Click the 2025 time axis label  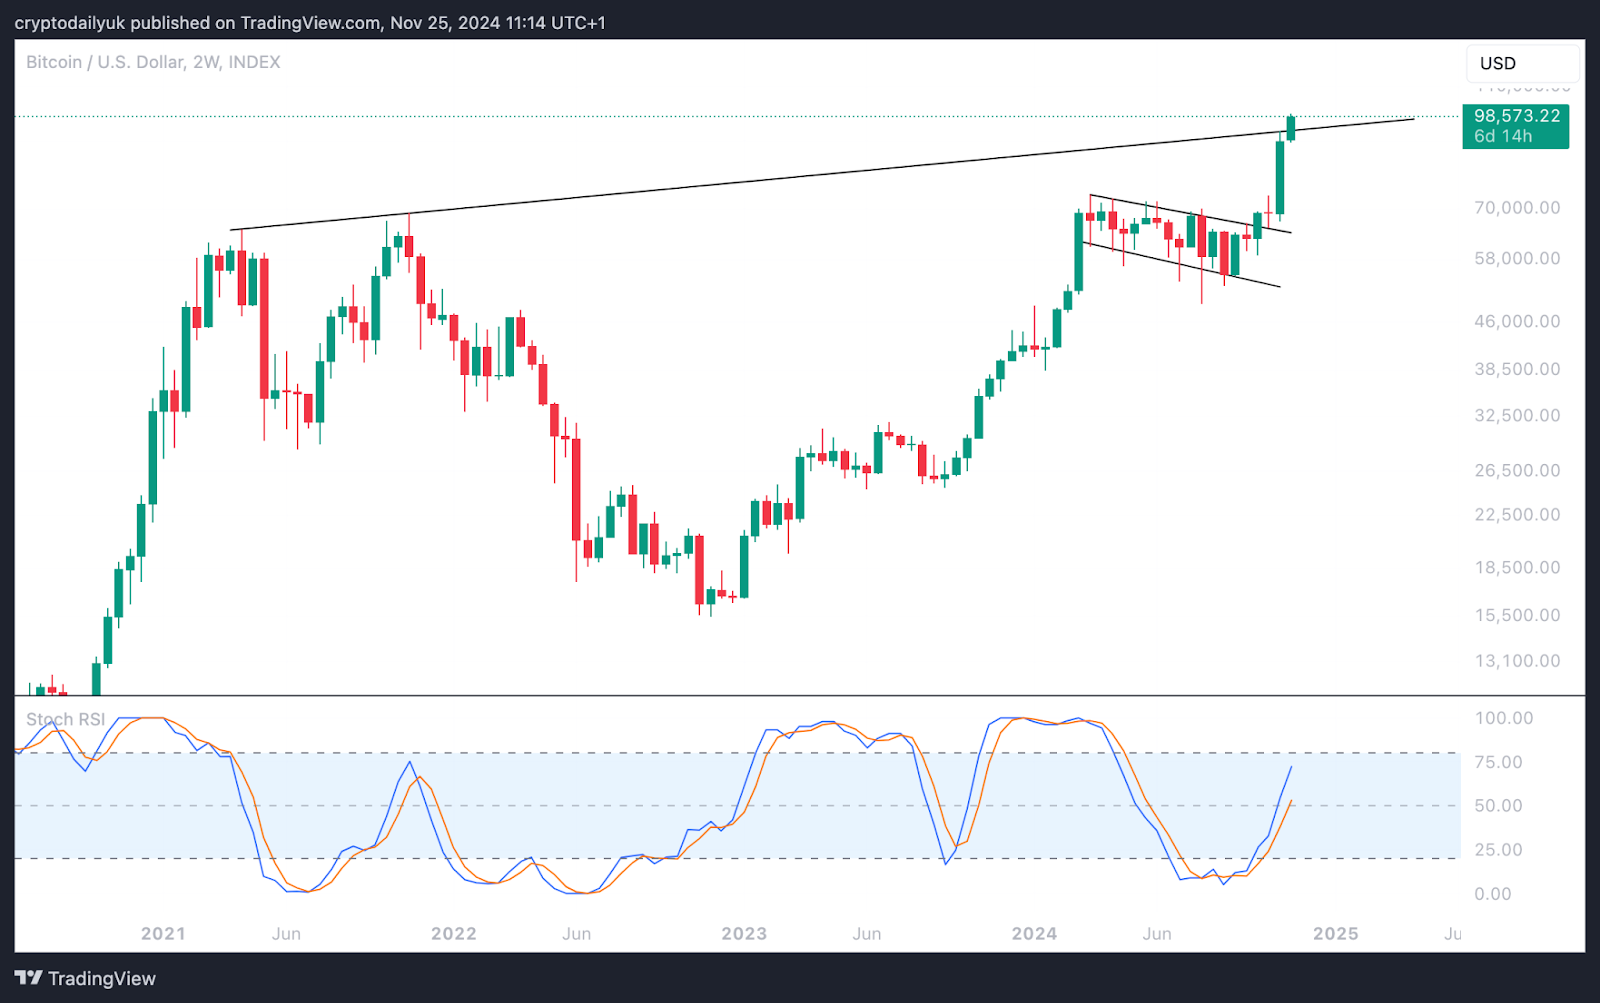click(x=1336, y=933)
